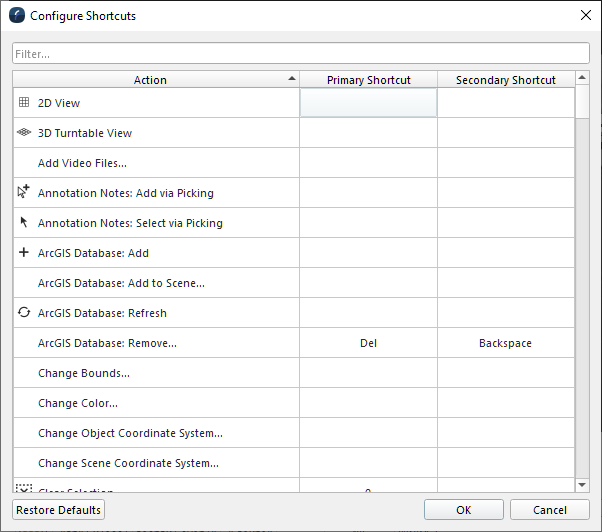Sort by the Action column header

pyautogui.click(x=150, y=80)
